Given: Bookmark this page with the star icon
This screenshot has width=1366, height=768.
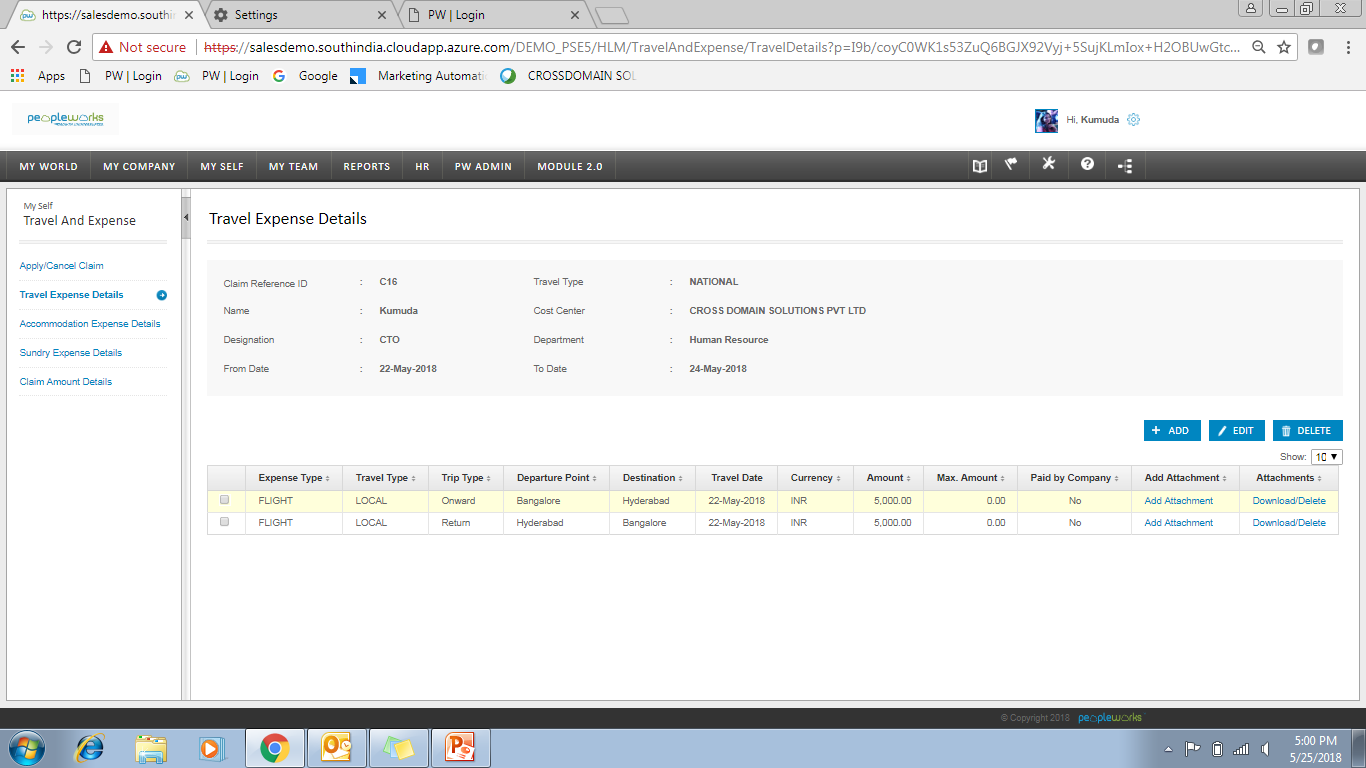Looking at the screenshot, I should tap(1284, 47).
